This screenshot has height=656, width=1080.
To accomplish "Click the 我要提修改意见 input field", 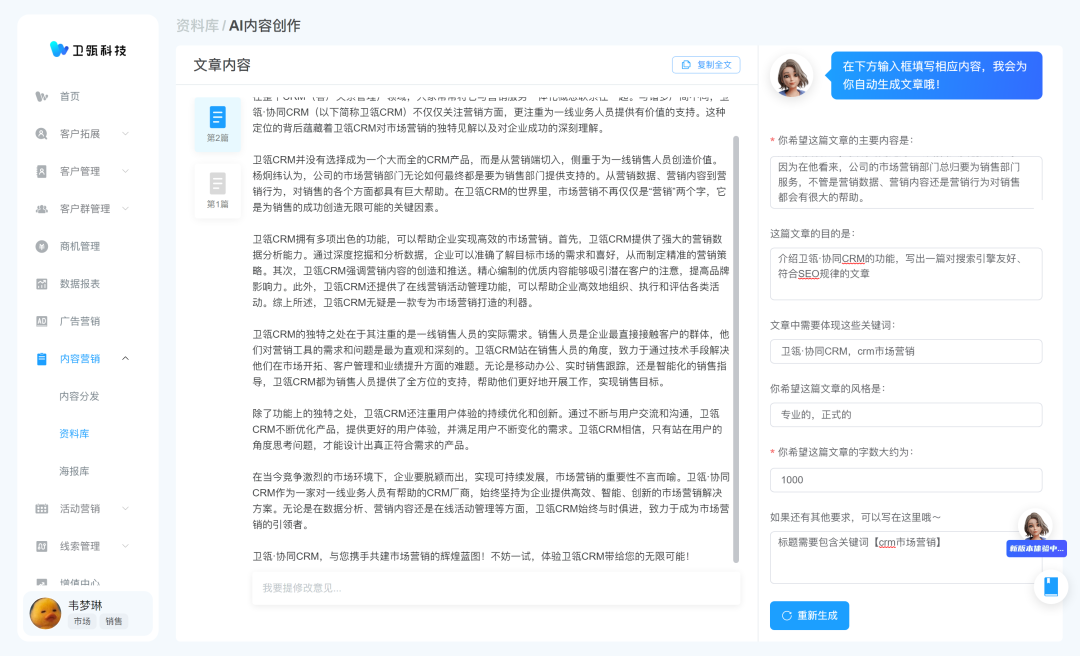I will tap(495, 588).
